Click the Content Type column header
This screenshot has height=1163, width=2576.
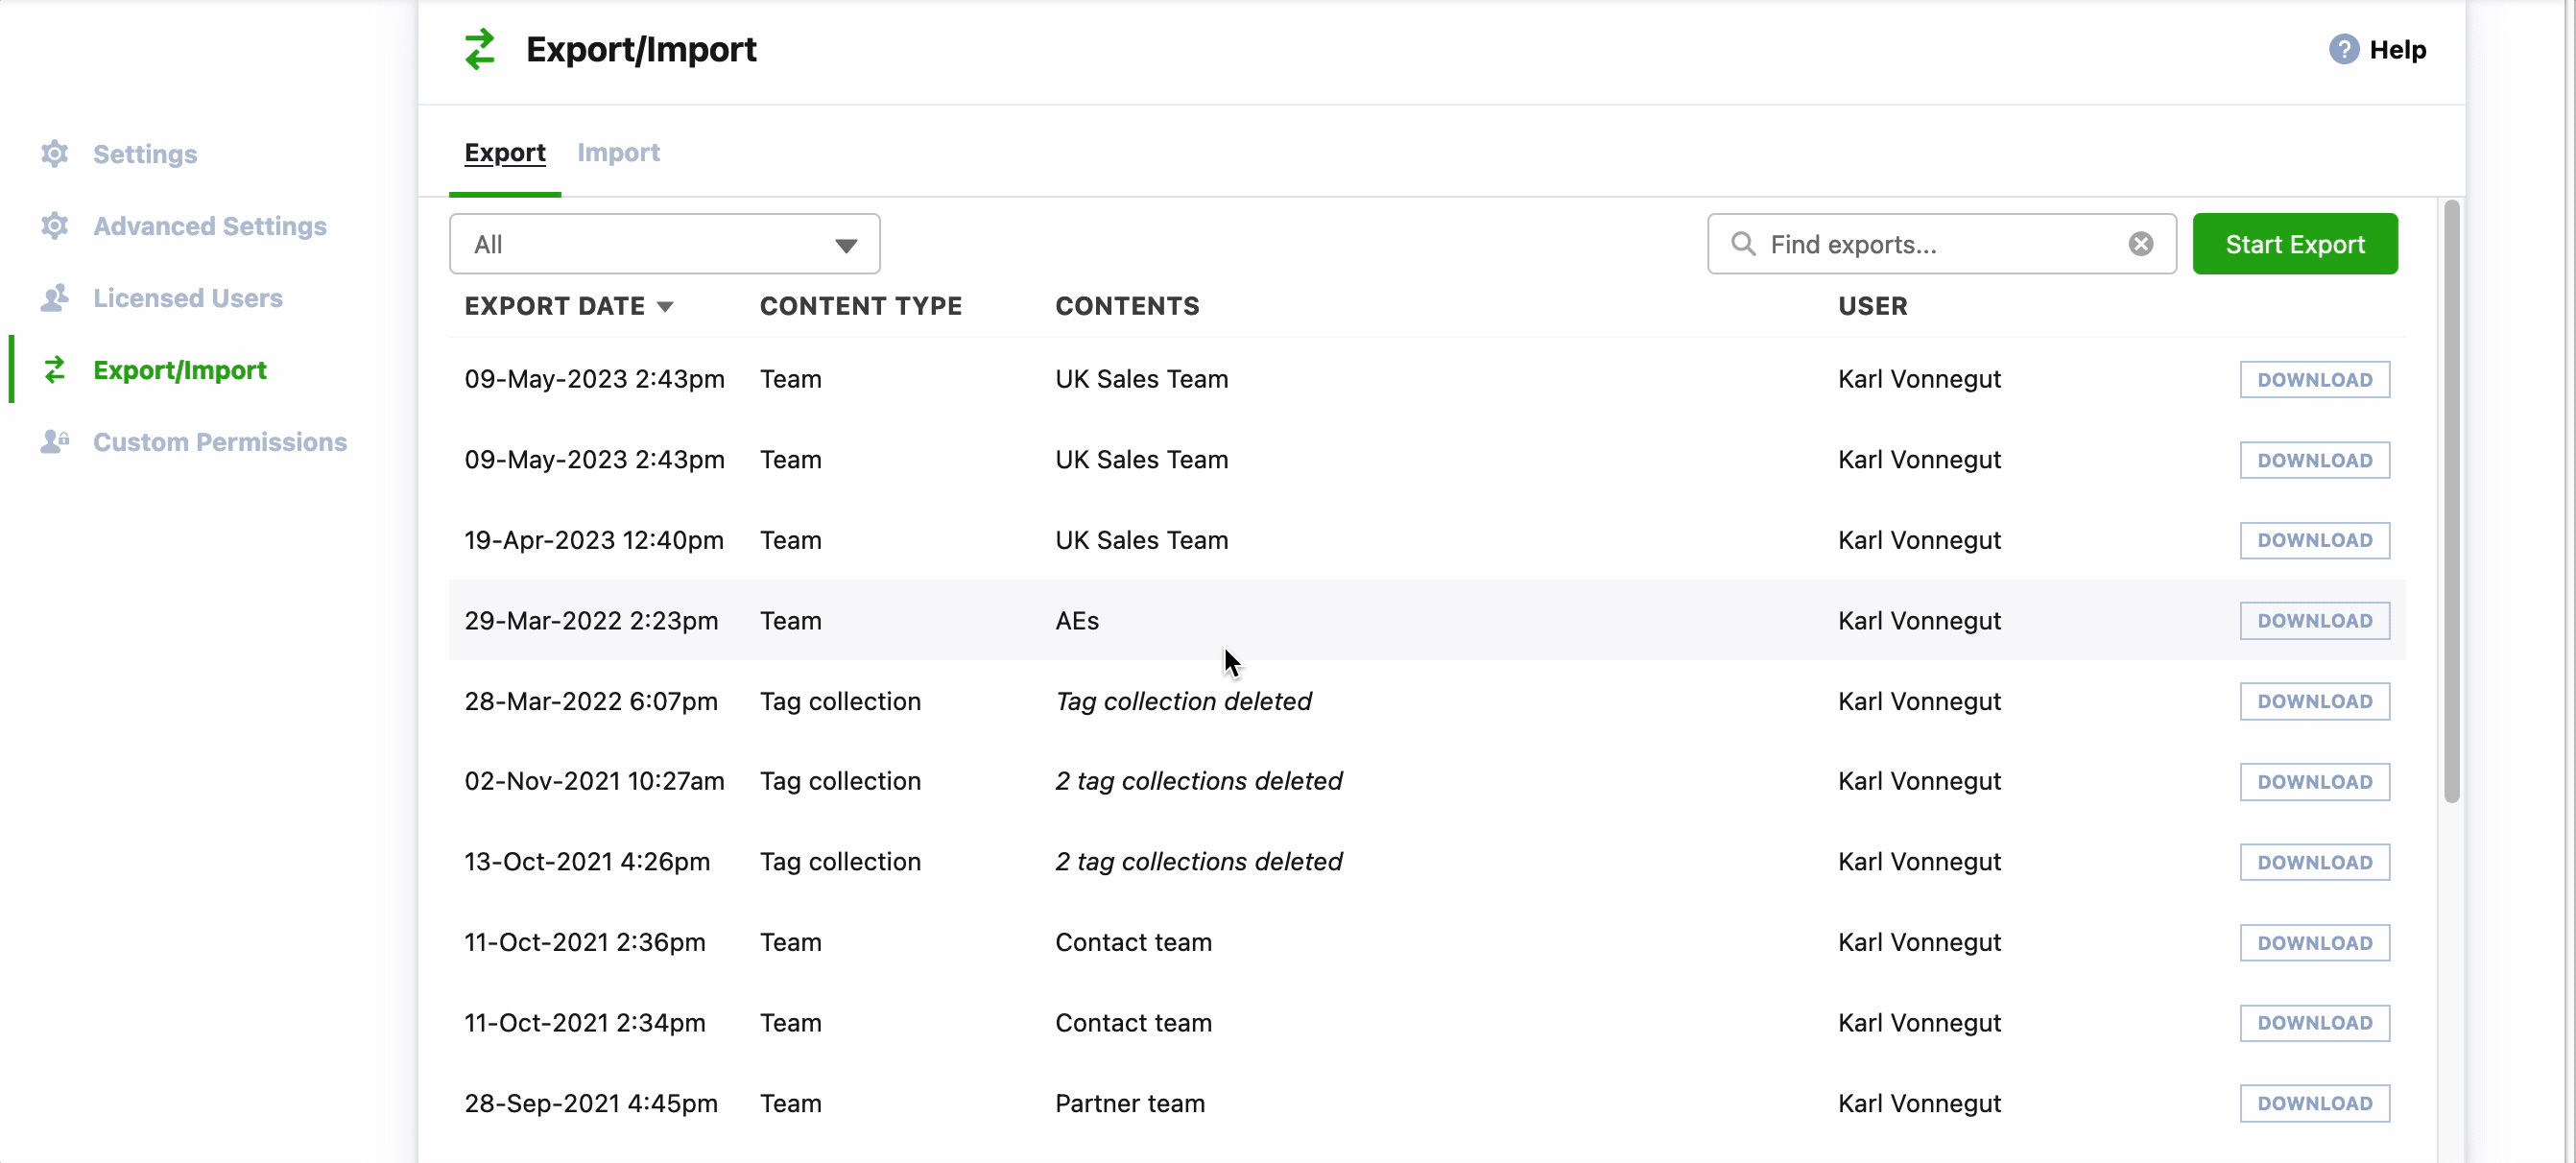(x=860, y=306)
